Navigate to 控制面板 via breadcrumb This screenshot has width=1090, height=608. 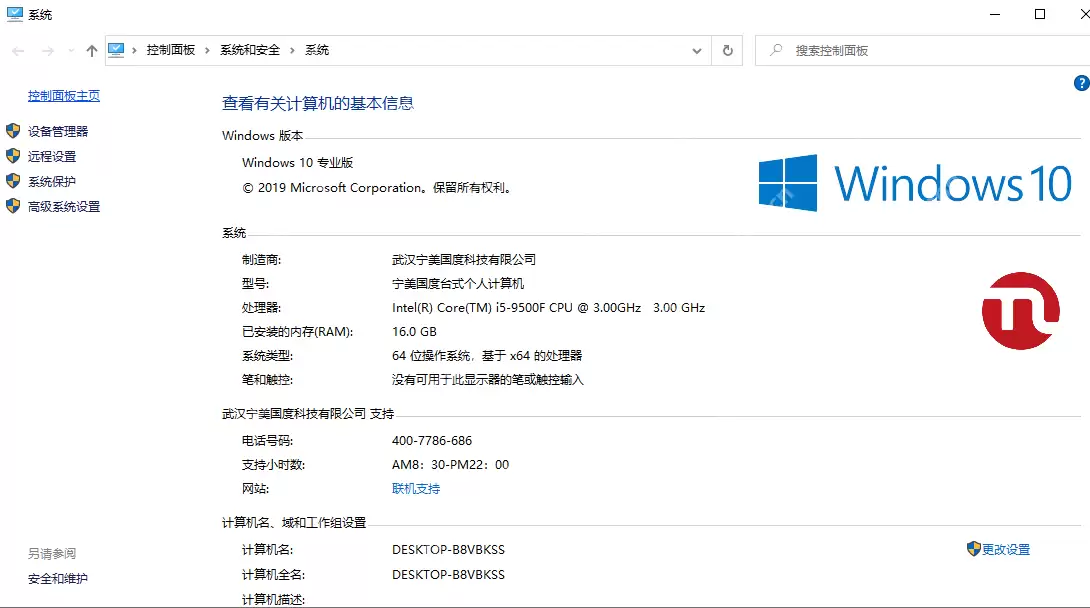point(171,49)
